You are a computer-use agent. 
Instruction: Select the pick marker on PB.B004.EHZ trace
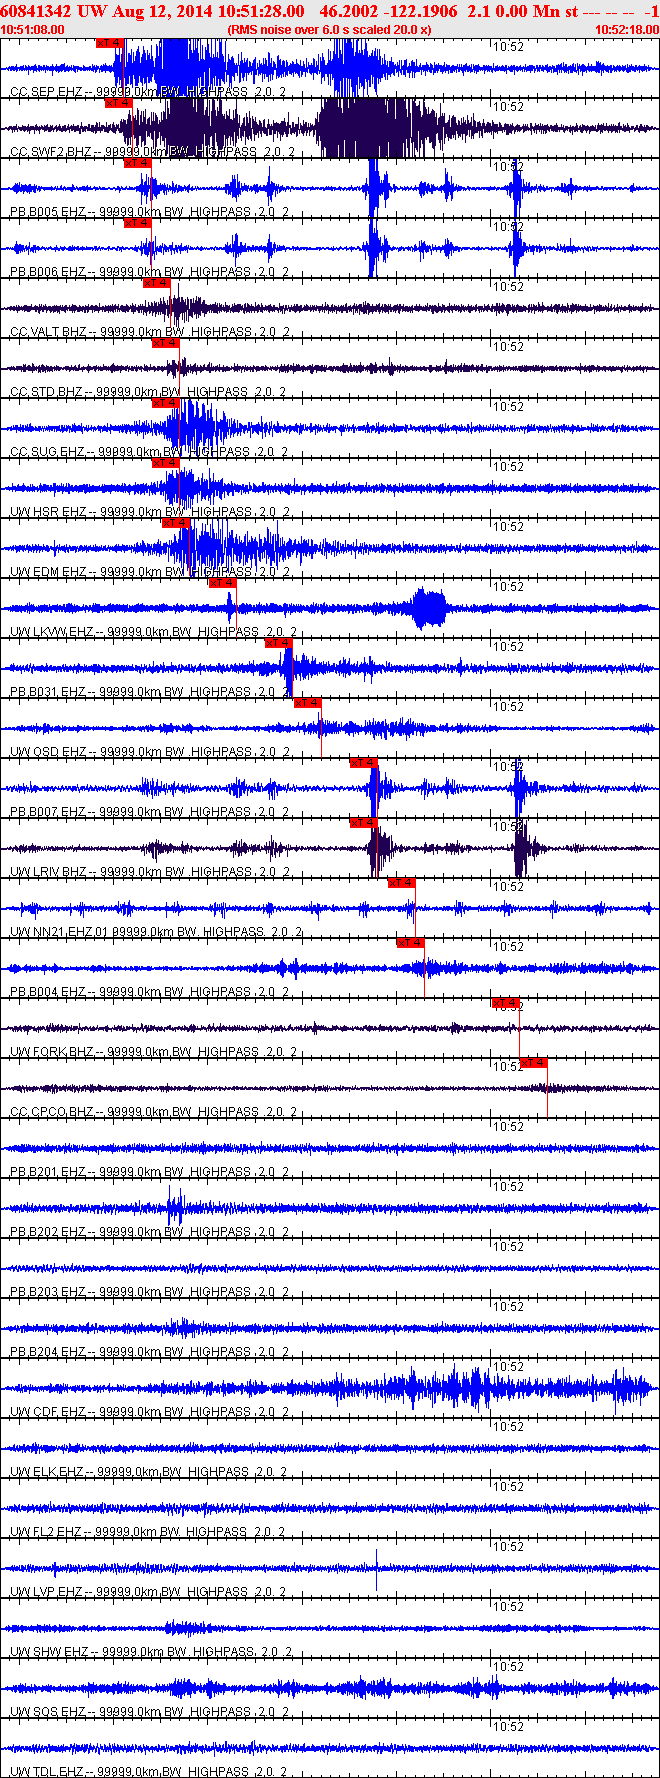point(411,943)
